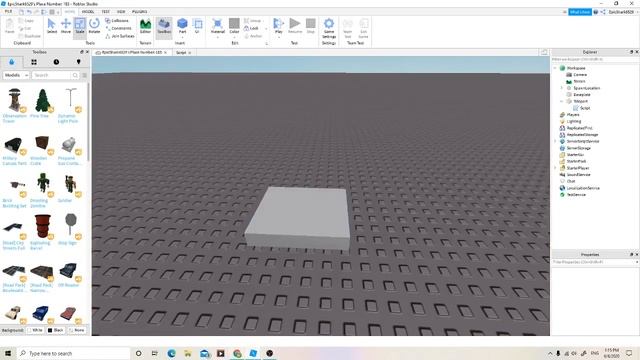Open the Material dropdown arrow
The image size is (640, 360).
click(x=218, y=37)
